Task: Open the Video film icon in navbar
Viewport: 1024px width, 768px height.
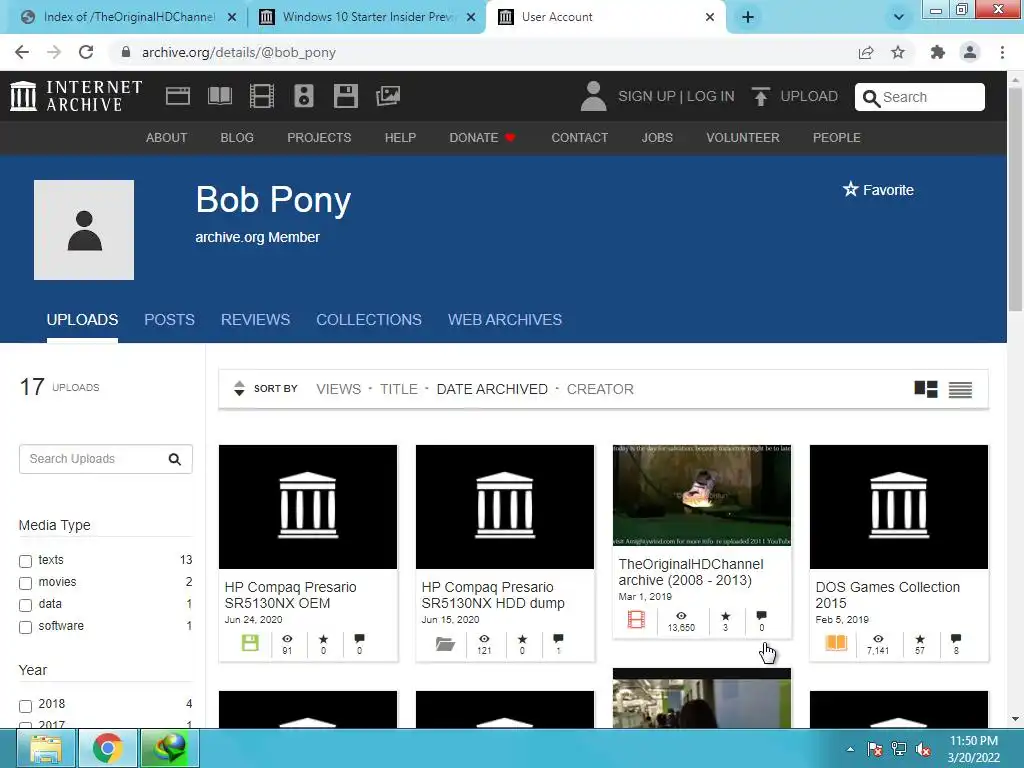Action: tap(261, 96)
